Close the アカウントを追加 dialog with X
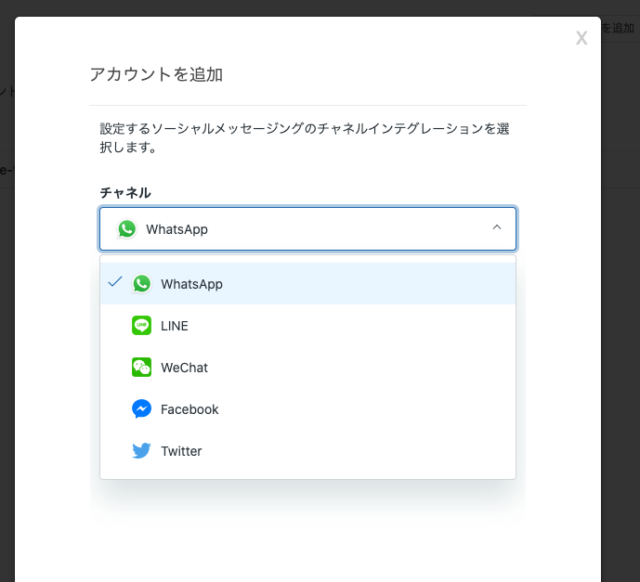This screenshot has height=582, width=640. click(582, 38)
